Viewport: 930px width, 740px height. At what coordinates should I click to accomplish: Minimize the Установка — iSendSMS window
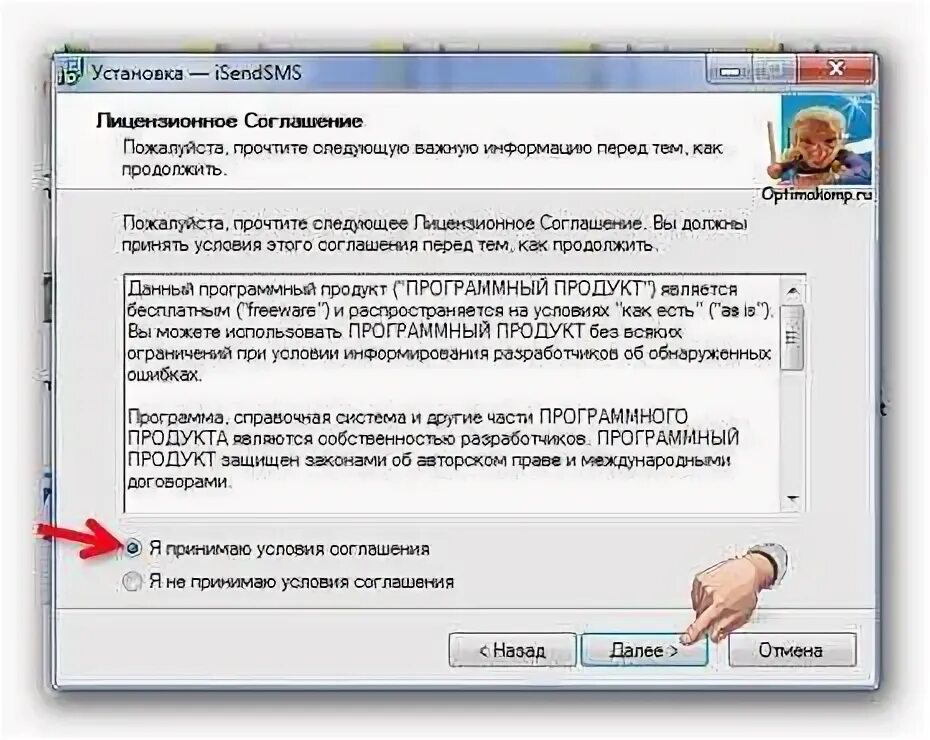coord(729,71)
